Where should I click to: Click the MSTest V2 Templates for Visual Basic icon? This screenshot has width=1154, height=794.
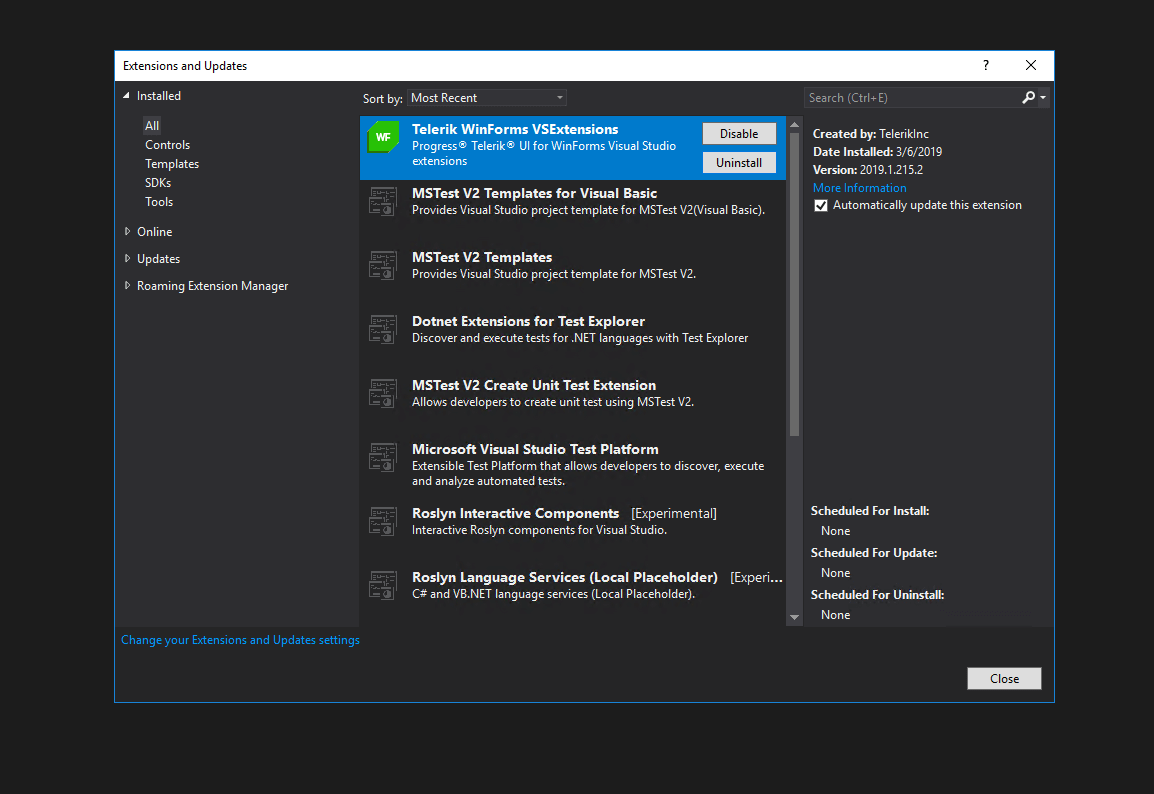[x=383, y=201]
